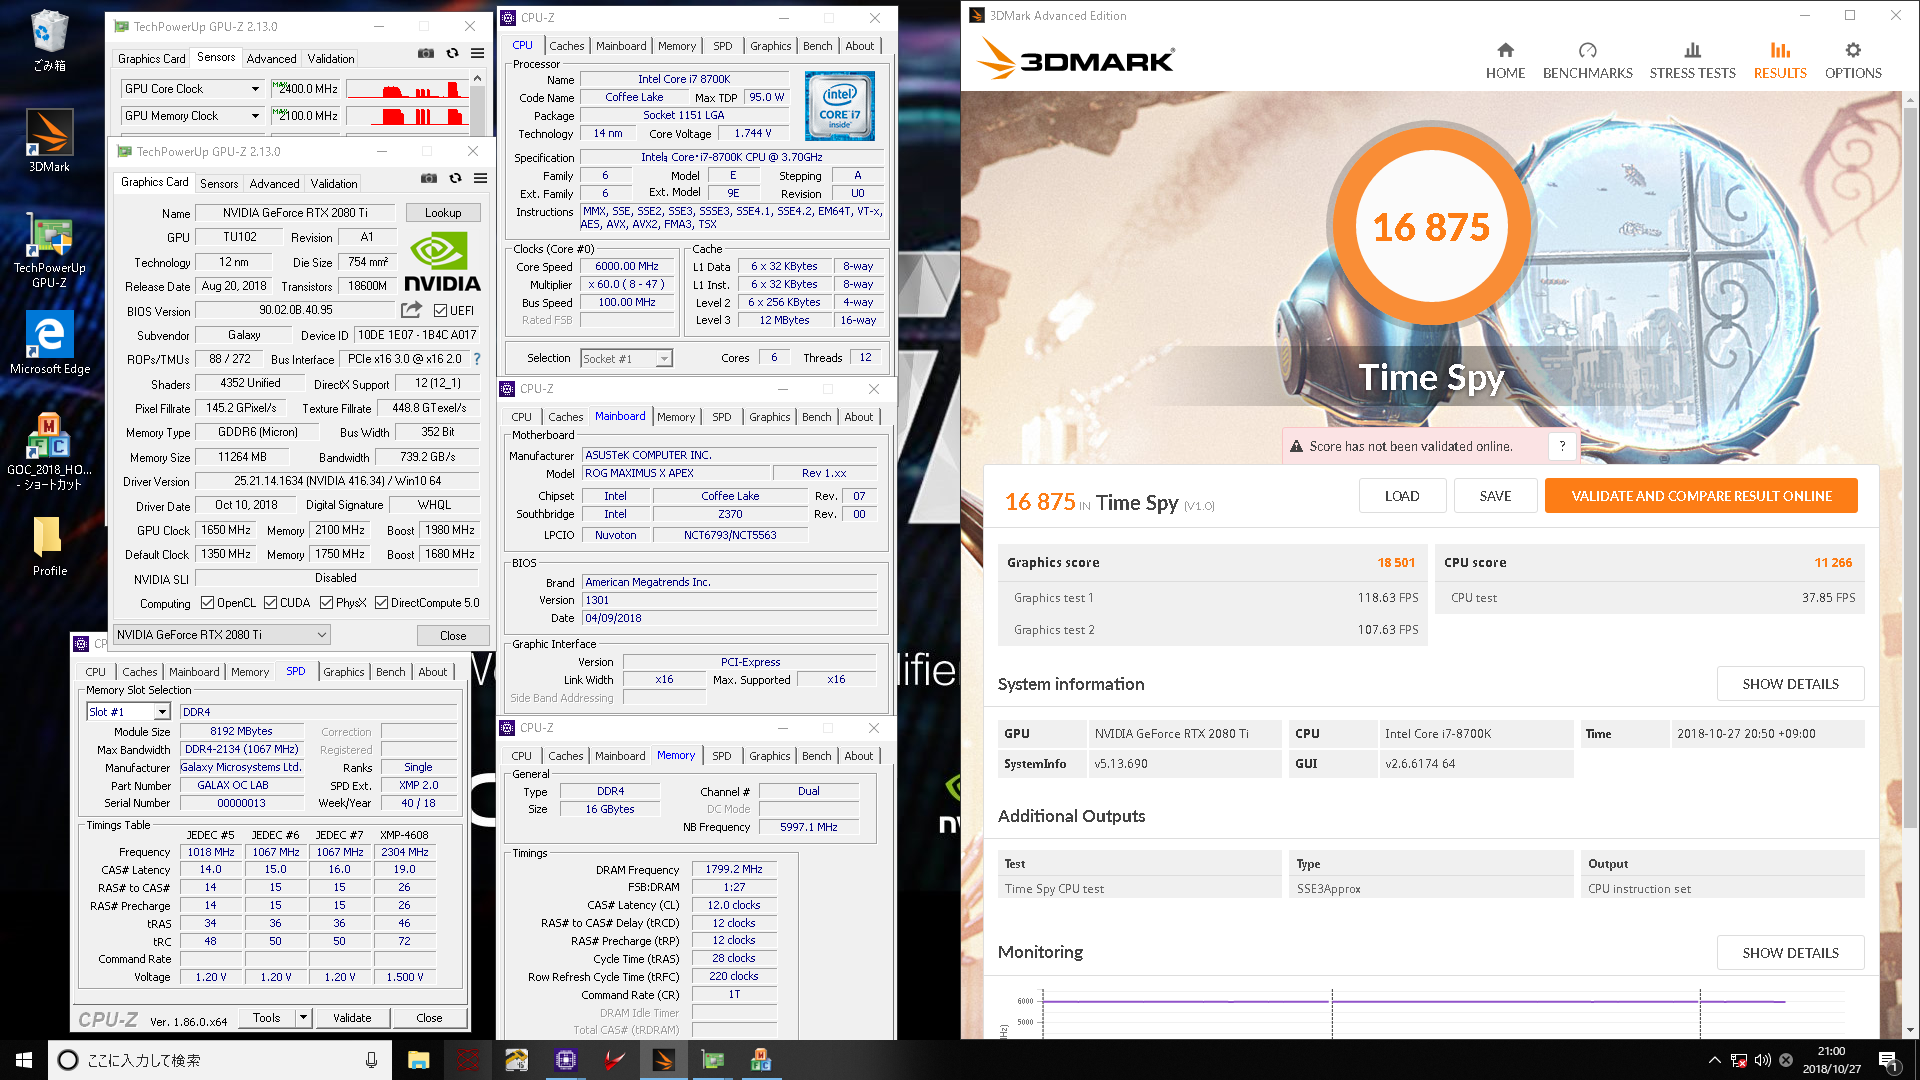The height and width of the screenshot is (1080, 1920).
Task: Take GPU-Z screenshot with camera icon in Graphics Card window
Action: [x=429, y=179]
